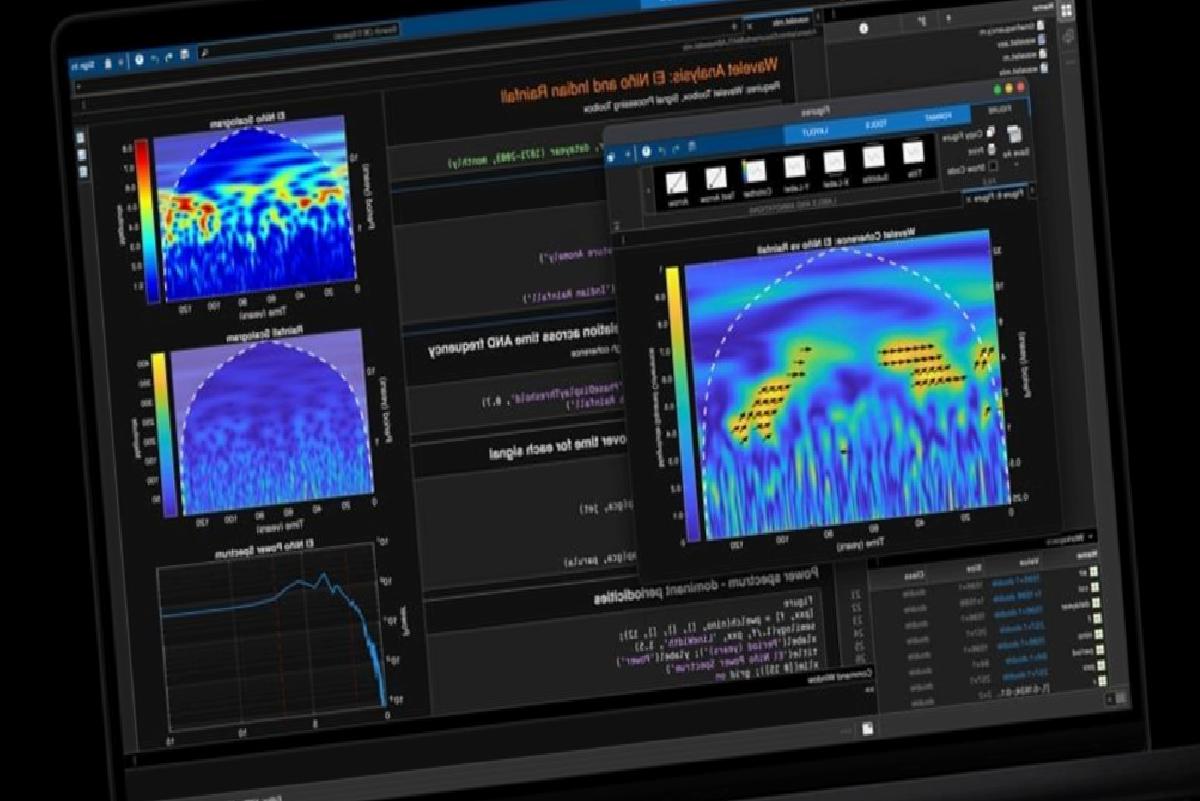
Task: Add an X-Label using the gallery icon
Action: [x=834, y=163]
